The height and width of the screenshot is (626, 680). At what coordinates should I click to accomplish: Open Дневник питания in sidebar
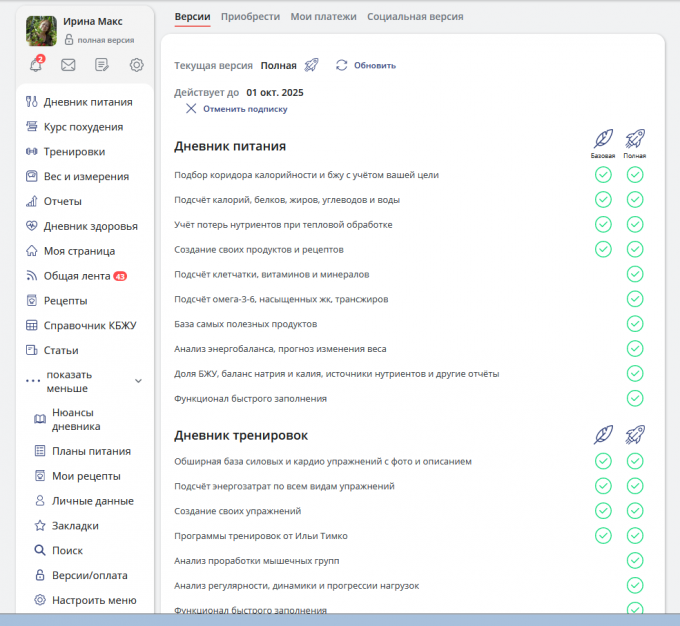(x=87, y=102)
